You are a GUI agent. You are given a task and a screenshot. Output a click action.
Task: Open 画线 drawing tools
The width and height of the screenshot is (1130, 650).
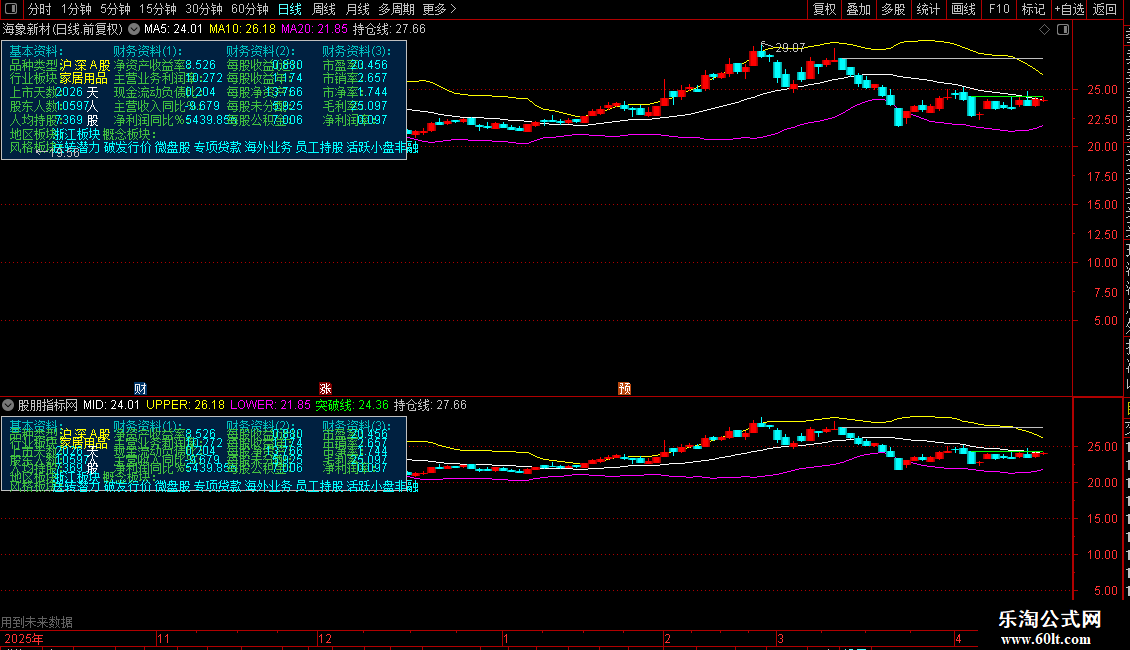tap(963, 9)
